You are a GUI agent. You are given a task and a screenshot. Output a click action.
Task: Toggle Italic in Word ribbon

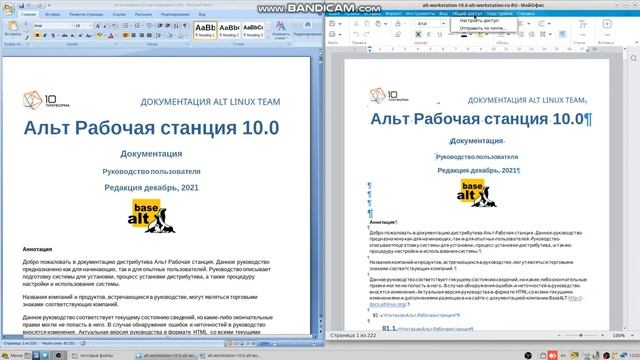pyautogui.click(x=45, y=36)
